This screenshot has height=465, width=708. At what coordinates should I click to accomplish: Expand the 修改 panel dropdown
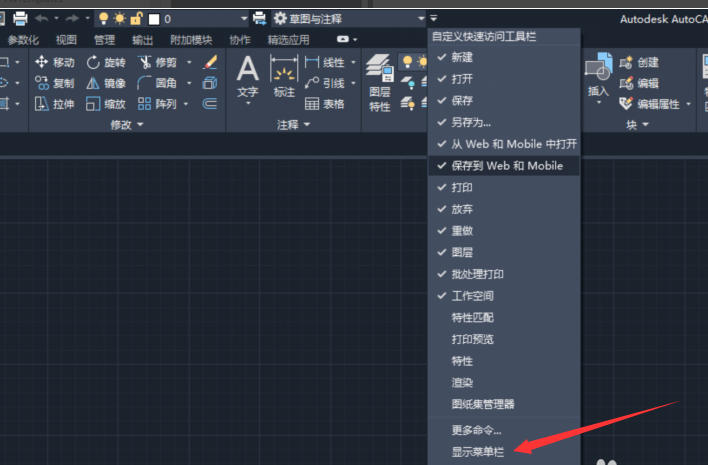[127, 125]
